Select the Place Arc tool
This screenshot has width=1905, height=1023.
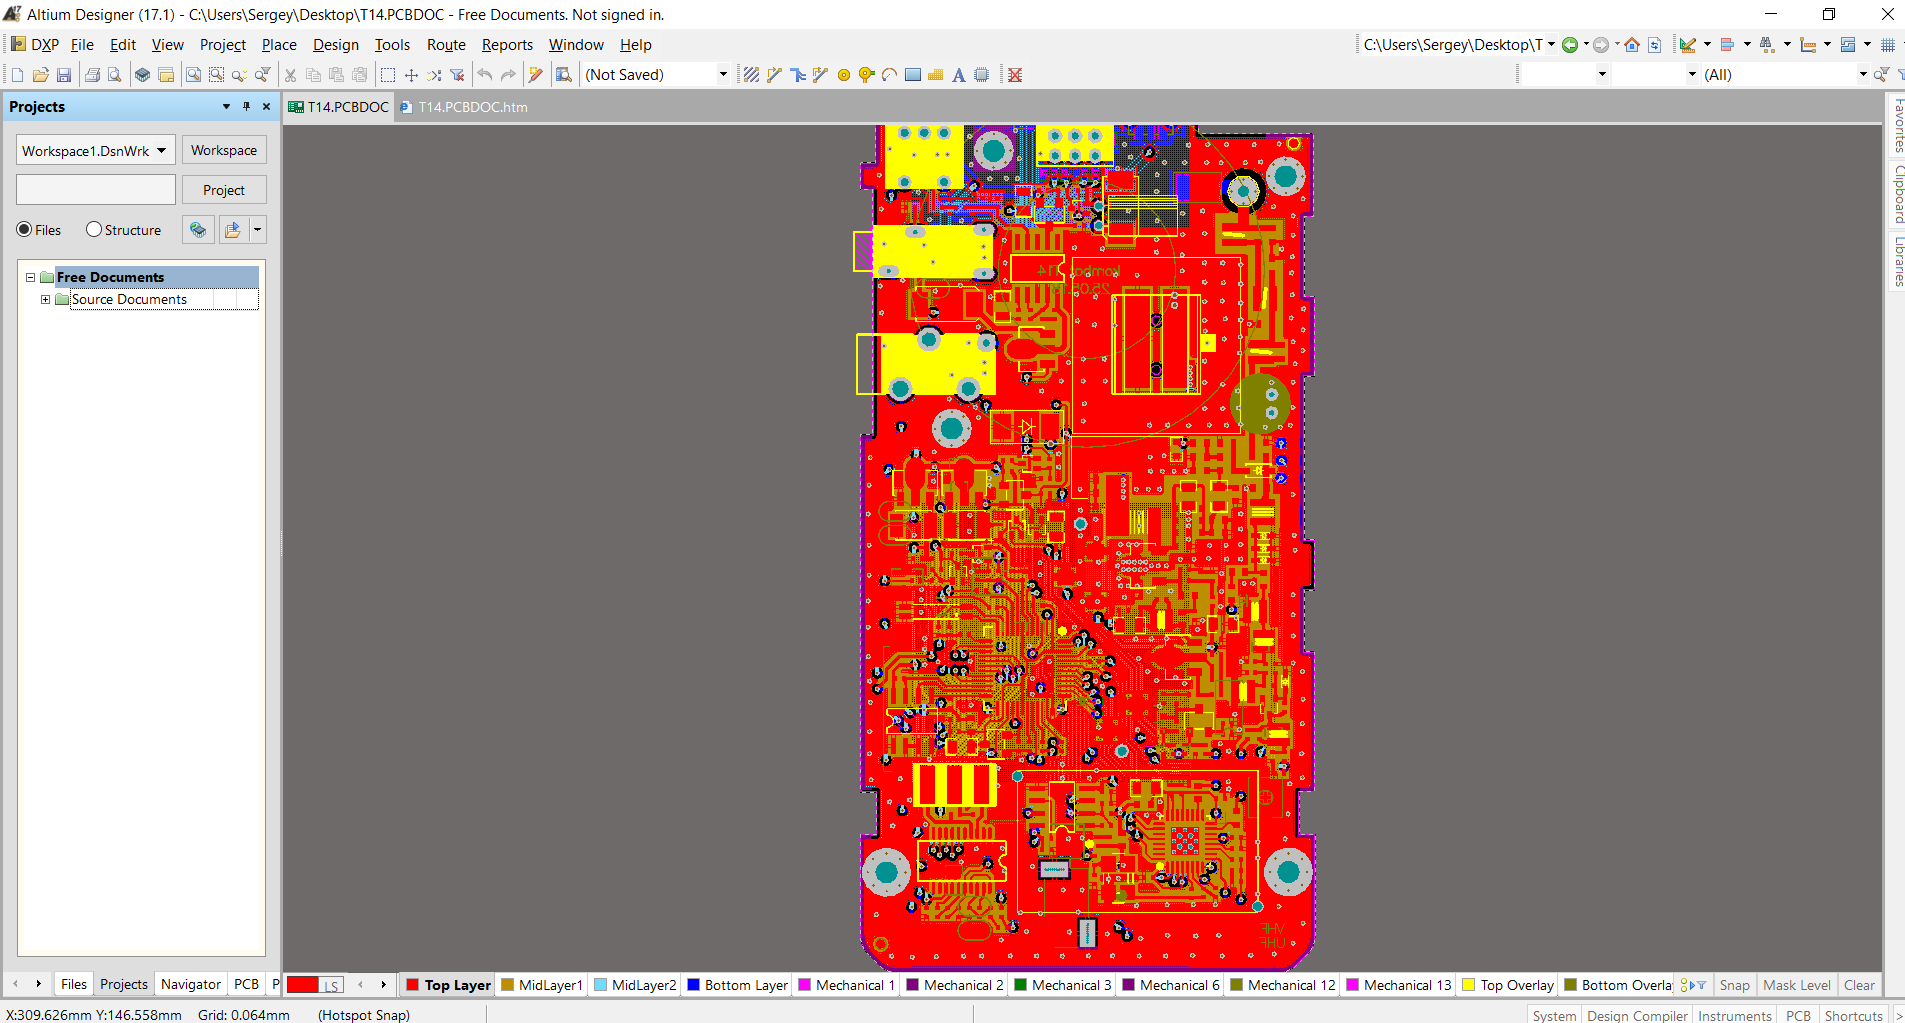[889, 75]
